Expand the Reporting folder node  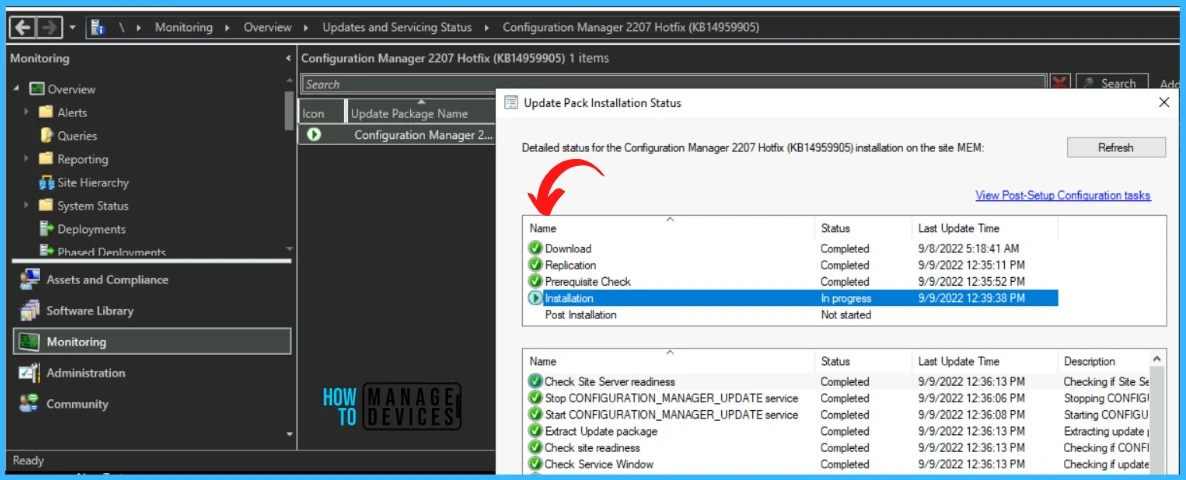(26, 159)
